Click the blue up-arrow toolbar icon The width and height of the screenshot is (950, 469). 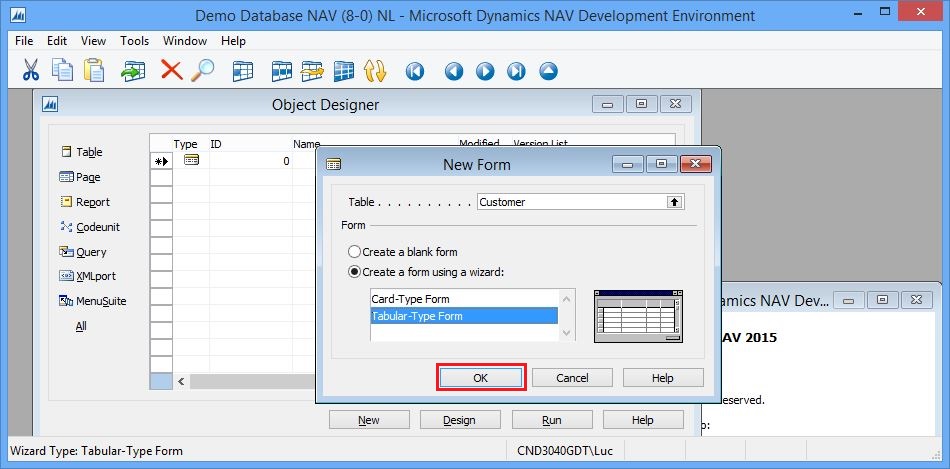click(548, 72)
